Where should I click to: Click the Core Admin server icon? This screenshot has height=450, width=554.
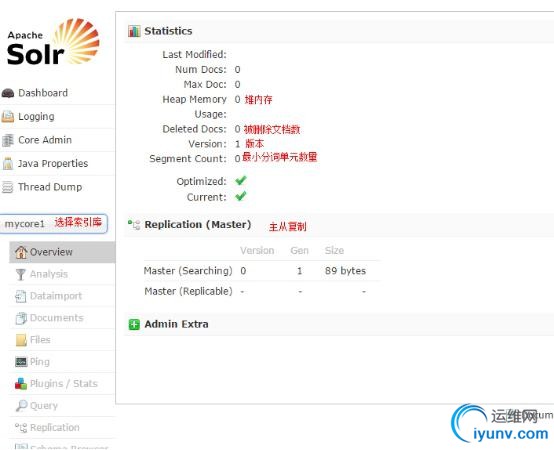(x=8, y=140)
